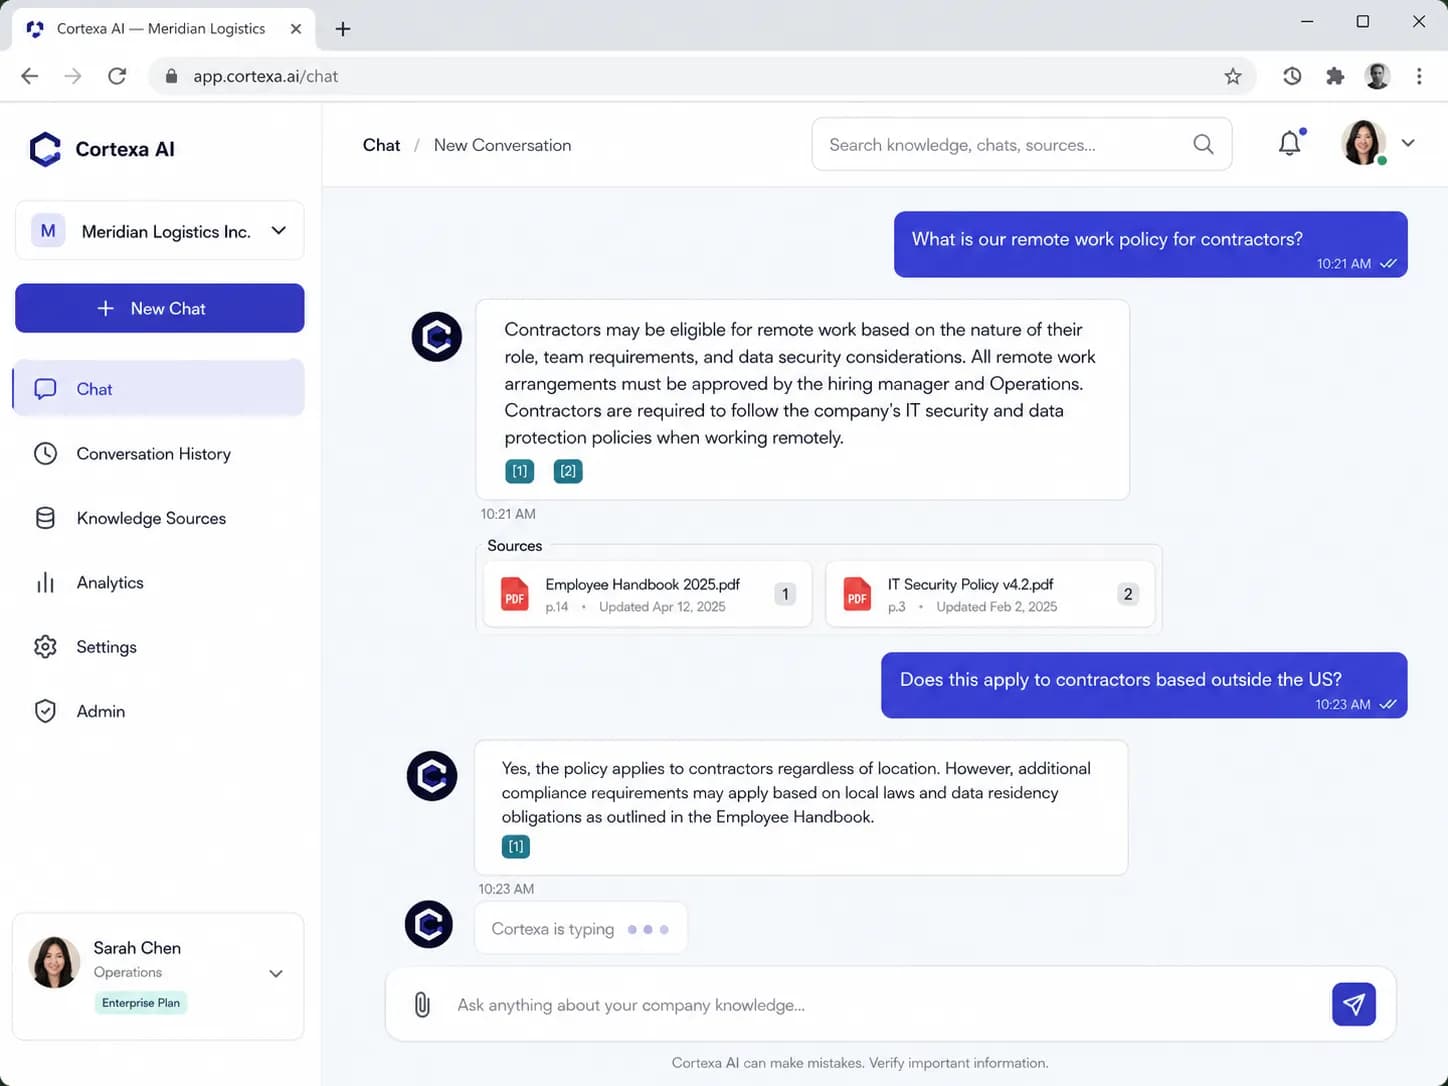Image resolution: width=1448 pixels, height=1086 pixels.
Task: Click citation [2] in first answer
Action: click(568, 471)
